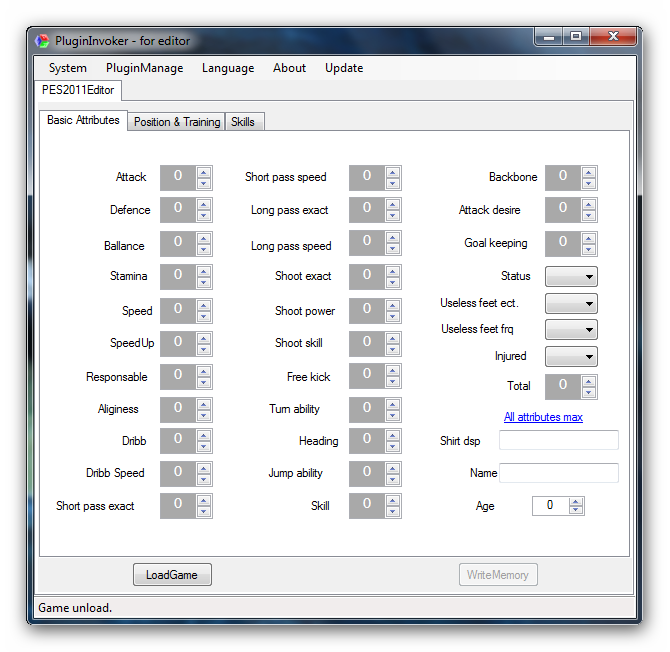Decrease the SpeedUp value with down arrow
The width and height of the screenshot is (670, 652).
click(x=204, y=349)
